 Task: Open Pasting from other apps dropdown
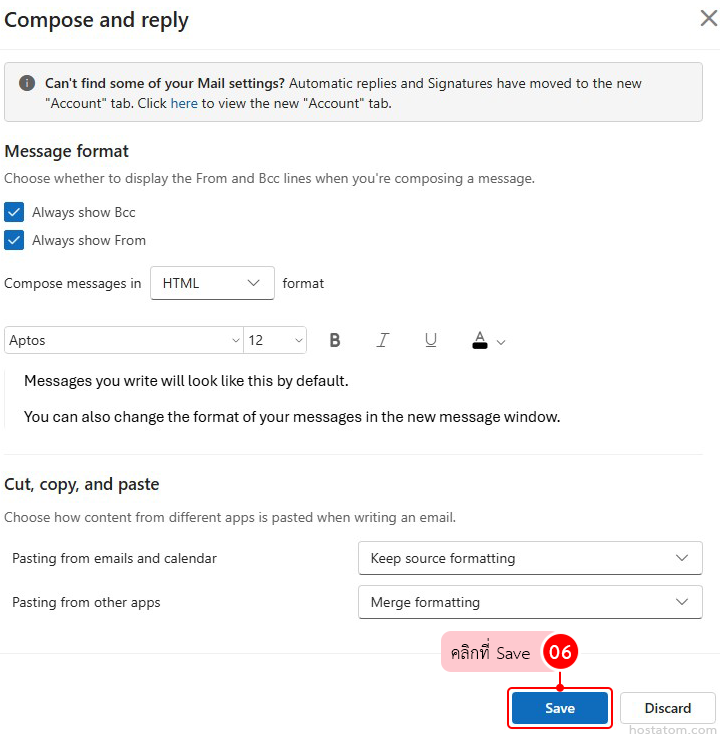(530, 602)
